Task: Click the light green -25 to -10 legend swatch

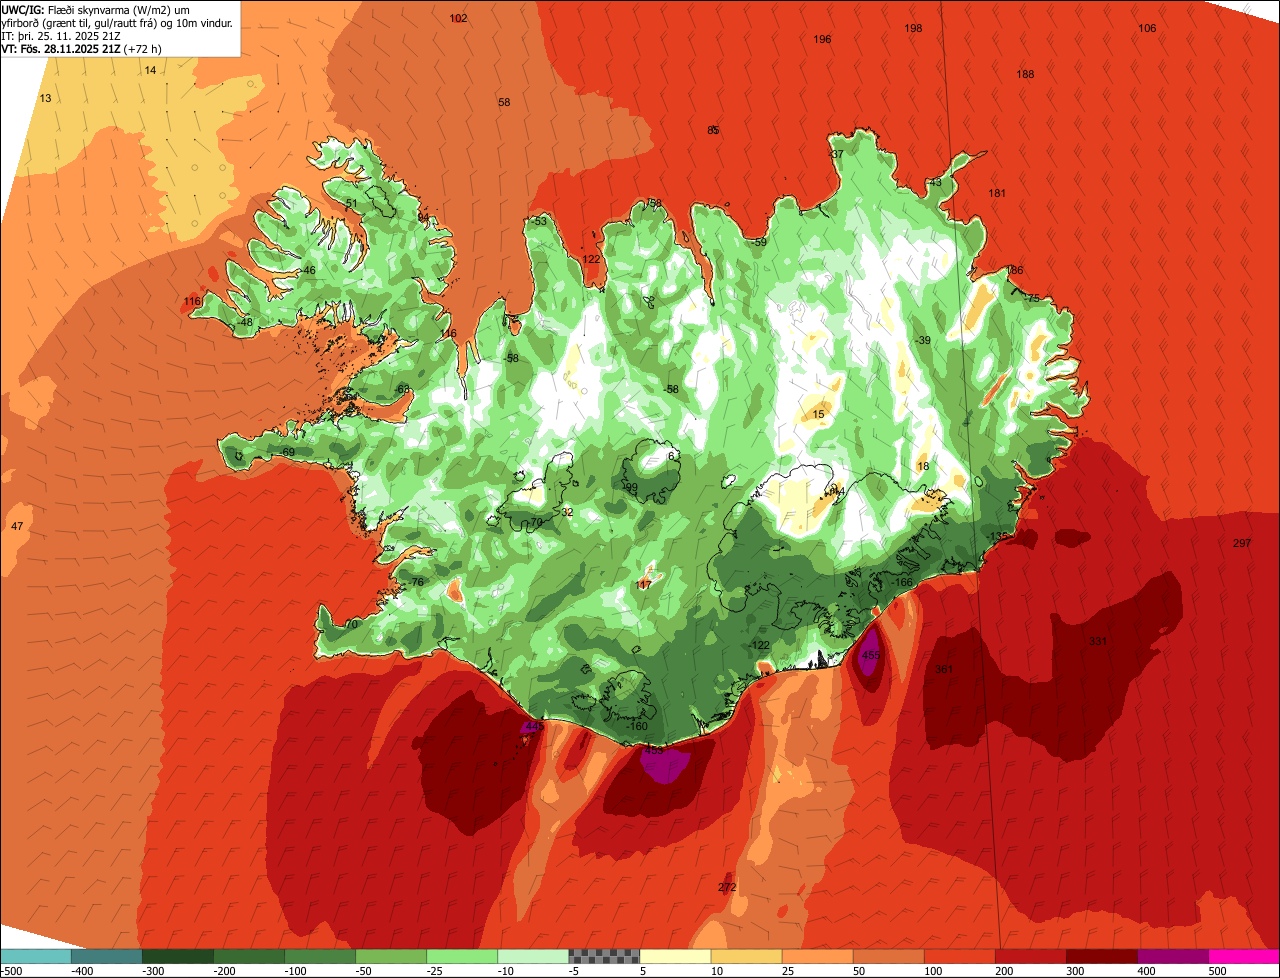Action: (x=462, y=955)
